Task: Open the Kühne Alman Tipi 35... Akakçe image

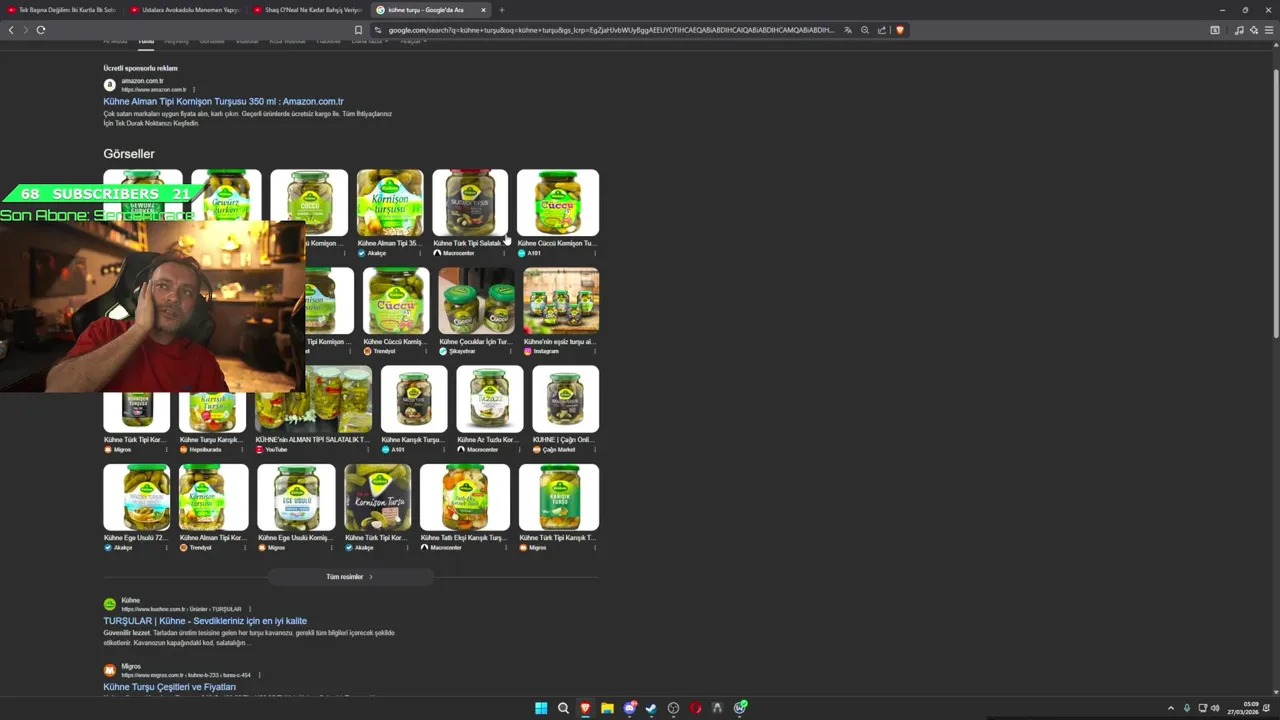Action: click(390, 203)
